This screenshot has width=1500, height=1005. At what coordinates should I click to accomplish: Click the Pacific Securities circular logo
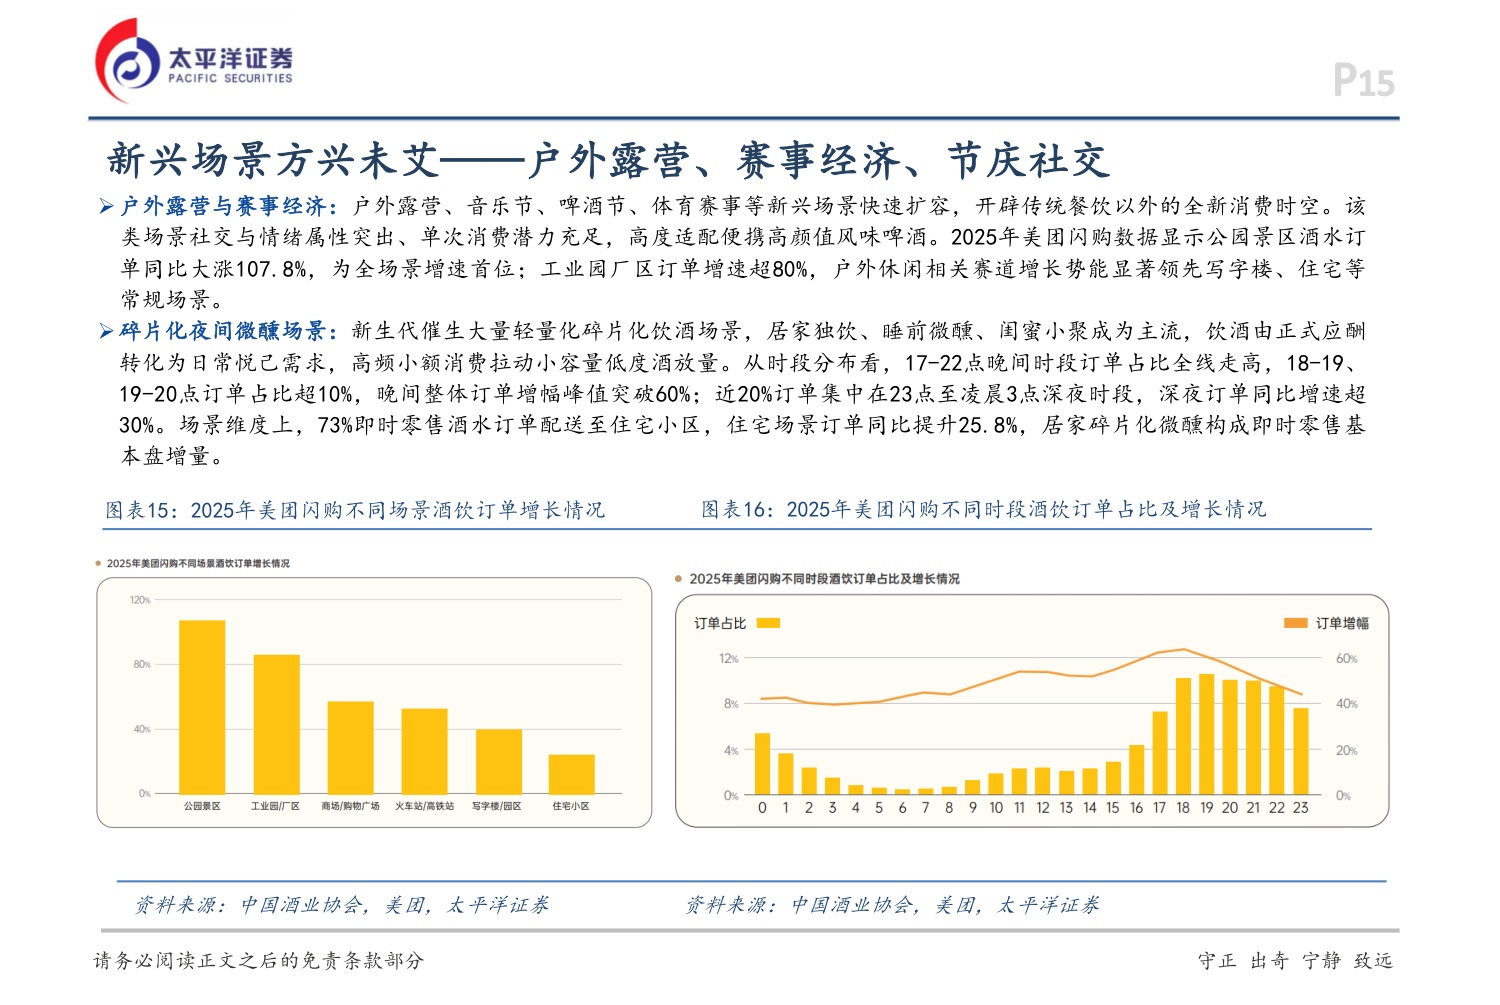click(x=127, y=62)
